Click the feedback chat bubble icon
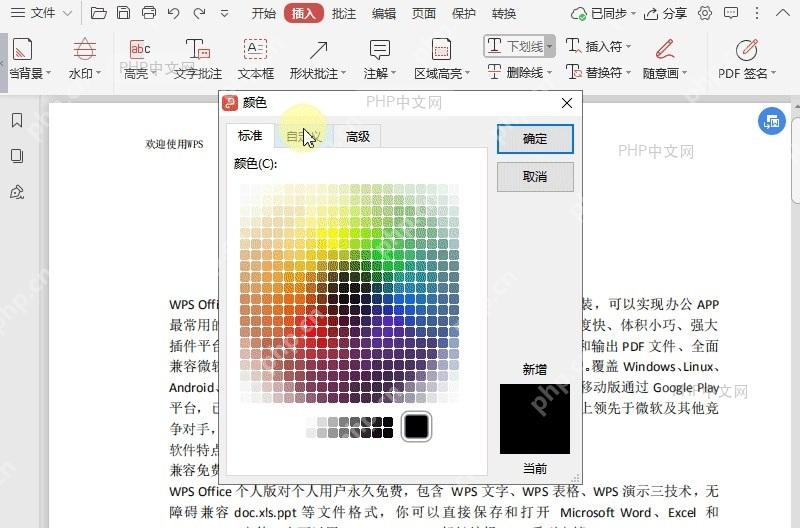This screenshot has height=528, width=800. (x=731, y=13)
